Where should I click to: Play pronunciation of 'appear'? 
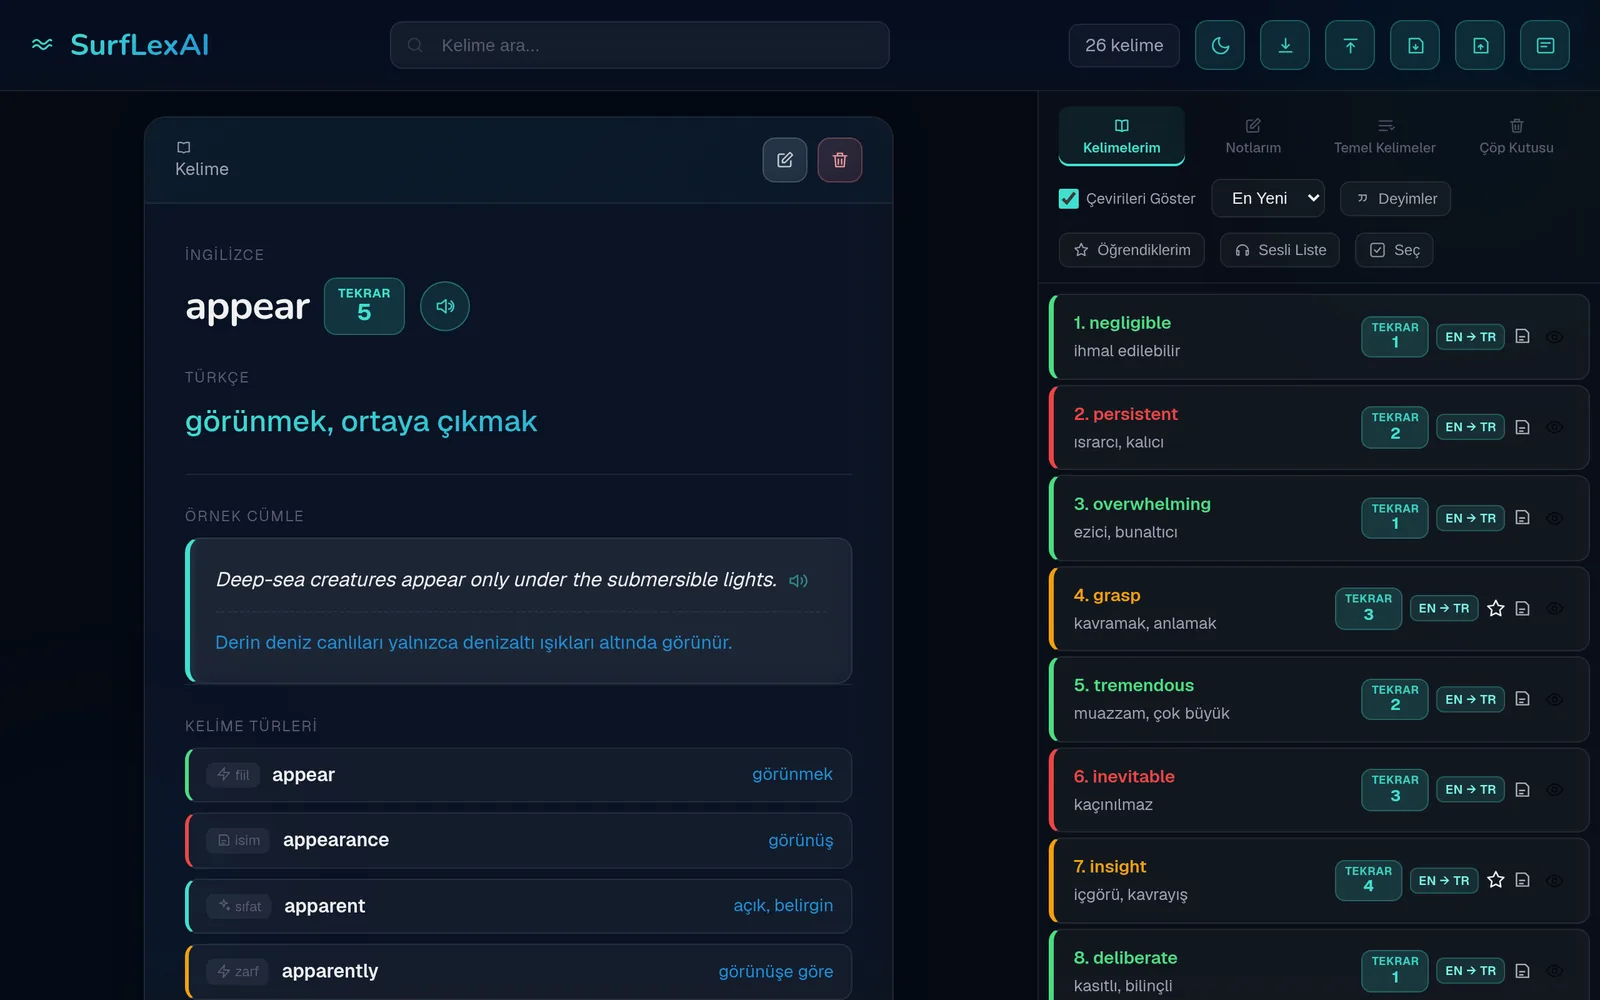(445, 306)
